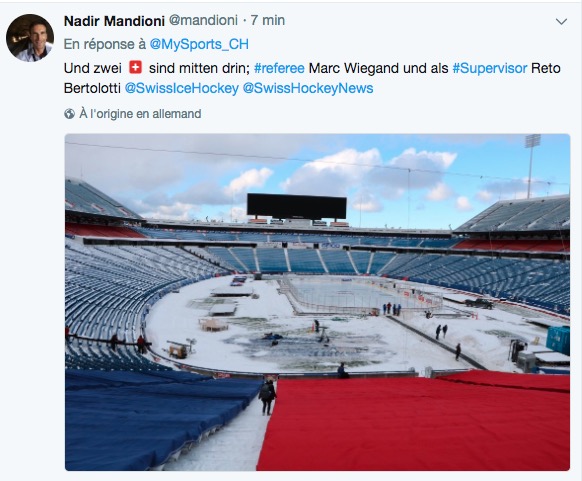
Task: Open the stadium photo attachment
Action: [x=317, y=302]
